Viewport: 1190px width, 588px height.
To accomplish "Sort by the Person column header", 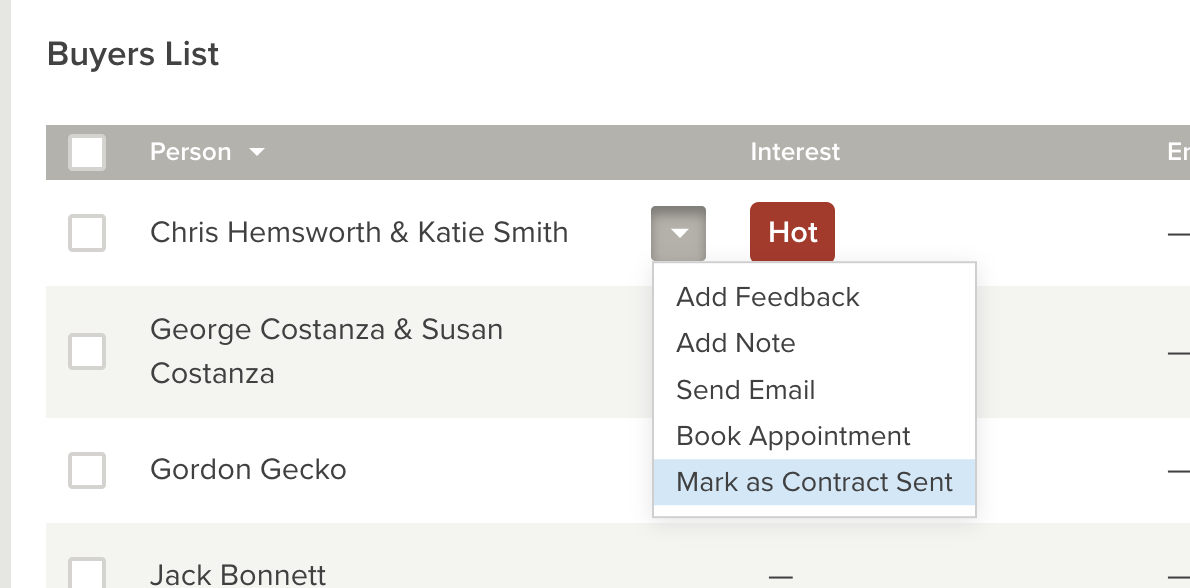I will 190,152.
